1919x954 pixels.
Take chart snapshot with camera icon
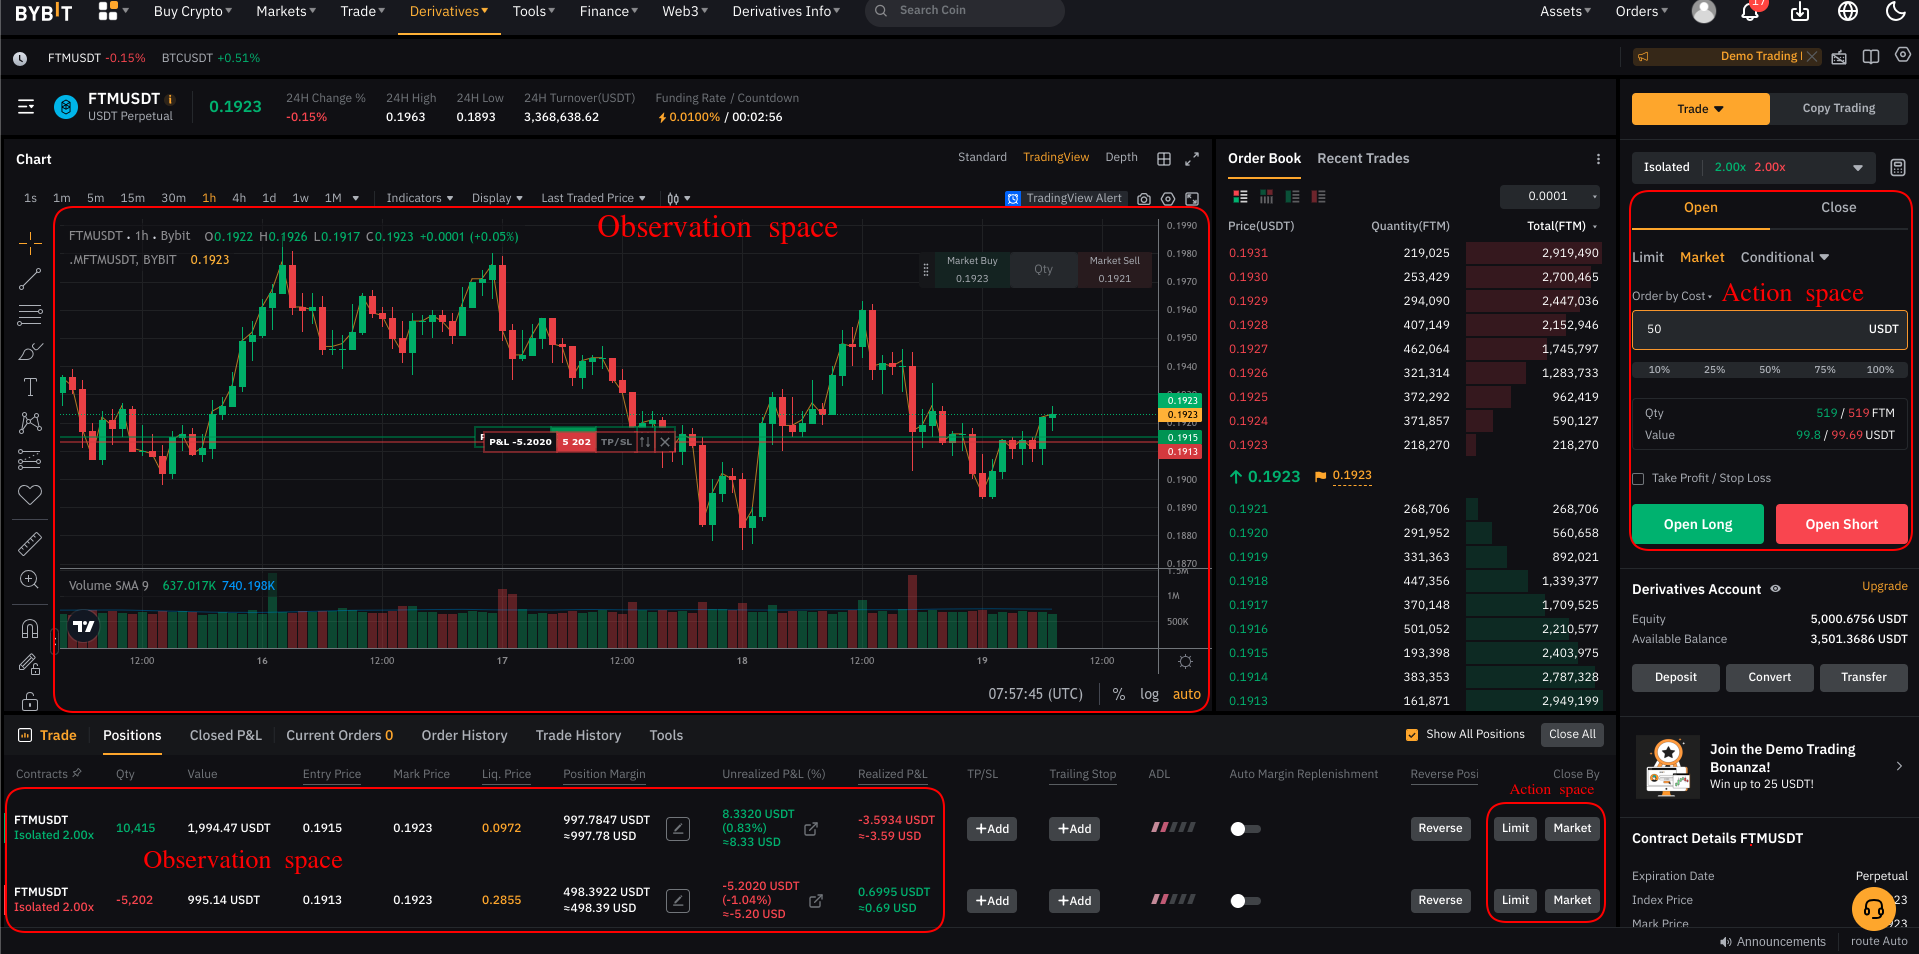1144,199
